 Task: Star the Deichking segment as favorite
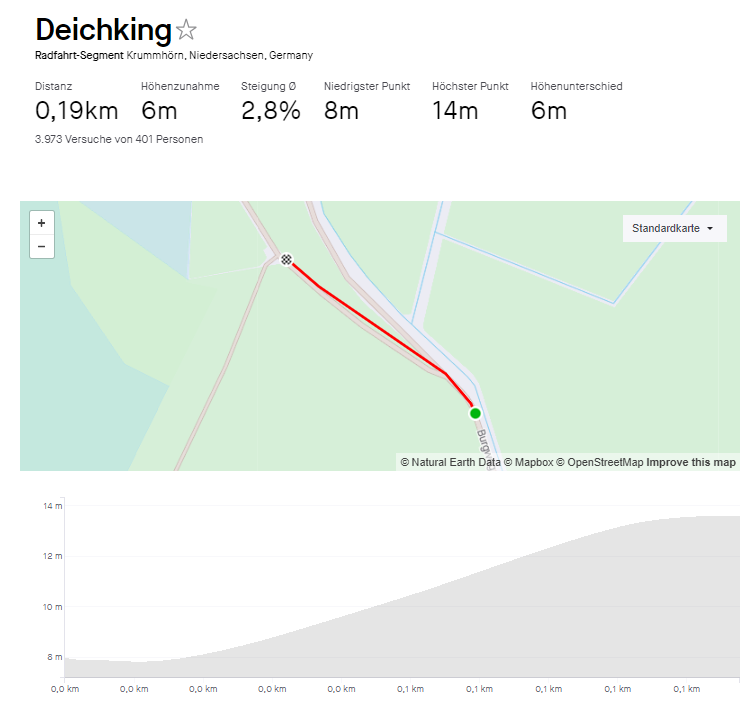(x=186, y=31)
